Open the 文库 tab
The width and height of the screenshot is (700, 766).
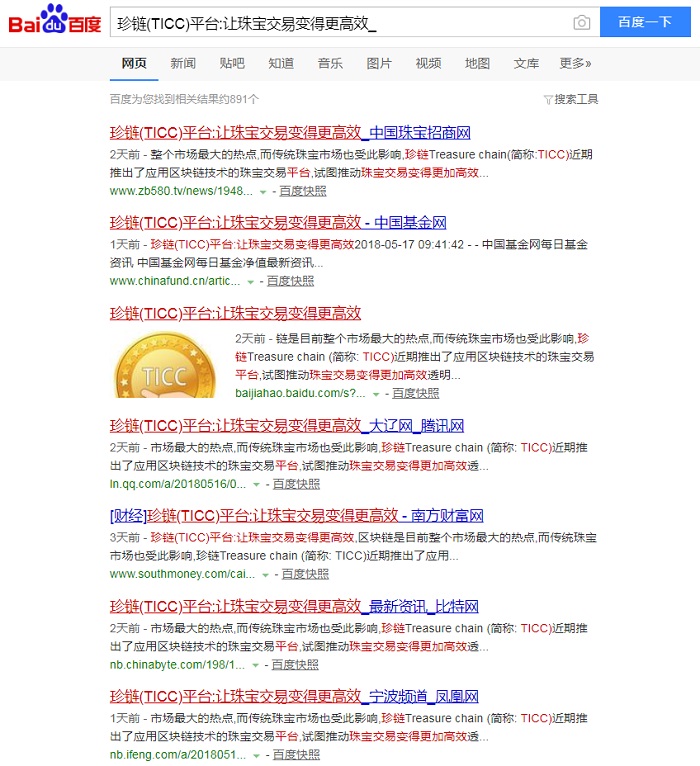(526, 64)
